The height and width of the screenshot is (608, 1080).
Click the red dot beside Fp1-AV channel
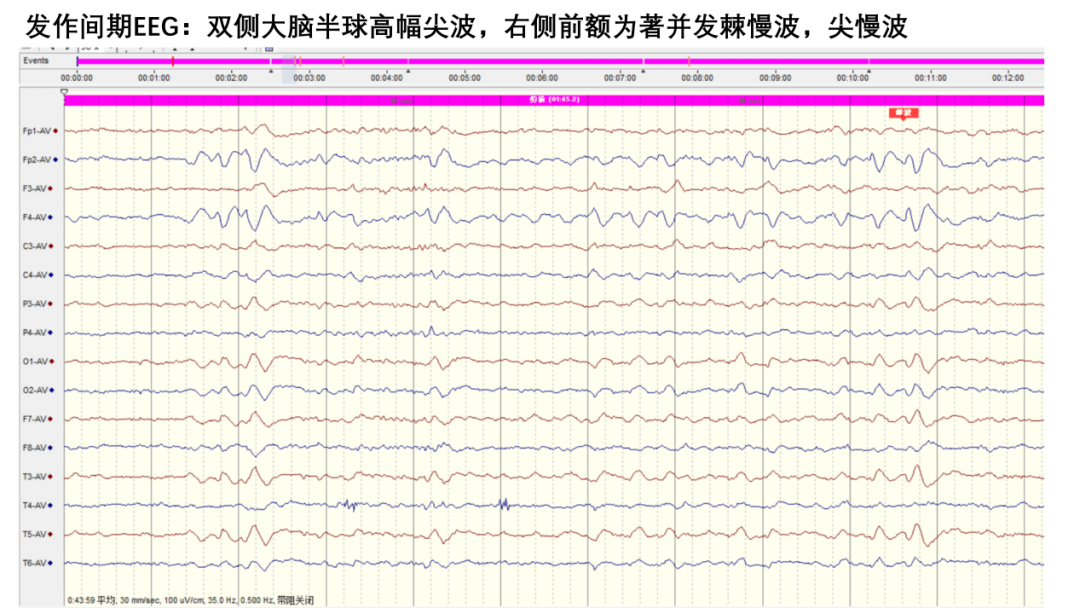pyautogui.click(x=56, y=131)
